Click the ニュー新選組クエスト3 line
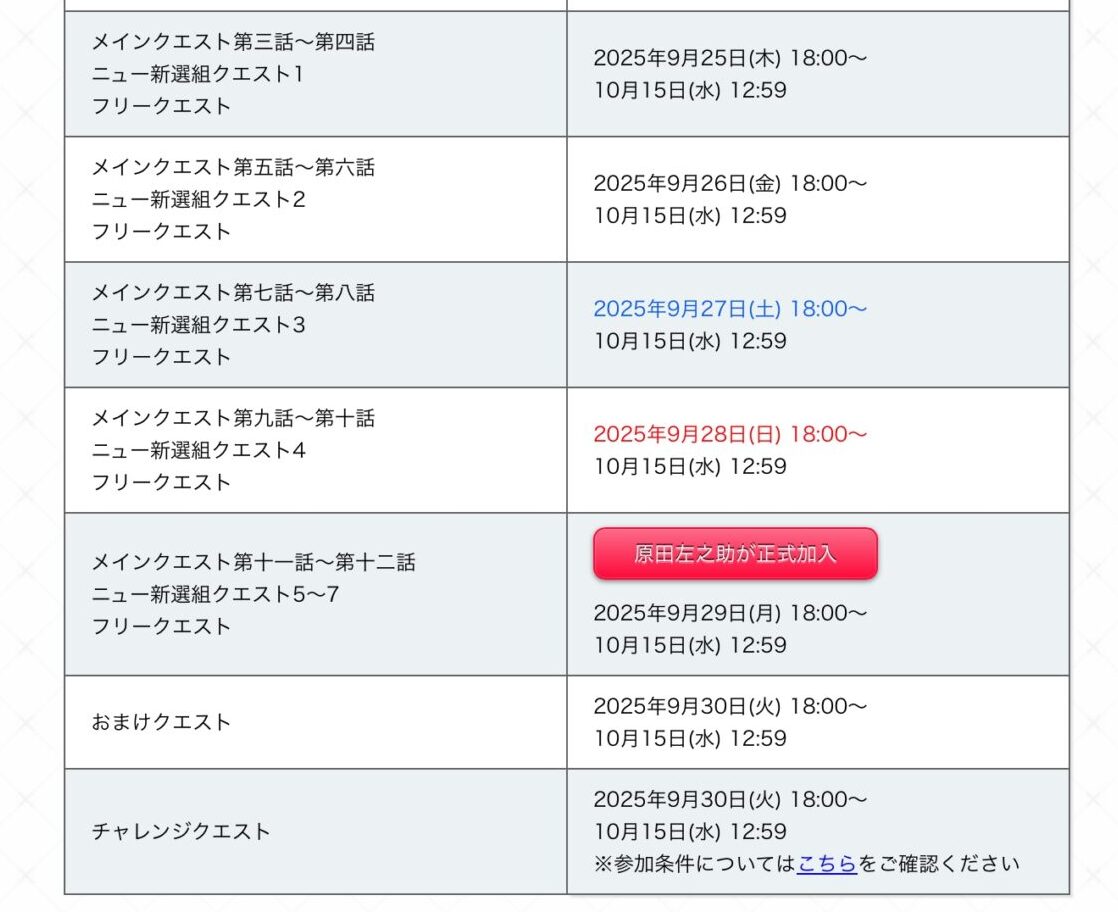Image resolution: width=1118 pixels, height=912 pixels. click(199, 325)
